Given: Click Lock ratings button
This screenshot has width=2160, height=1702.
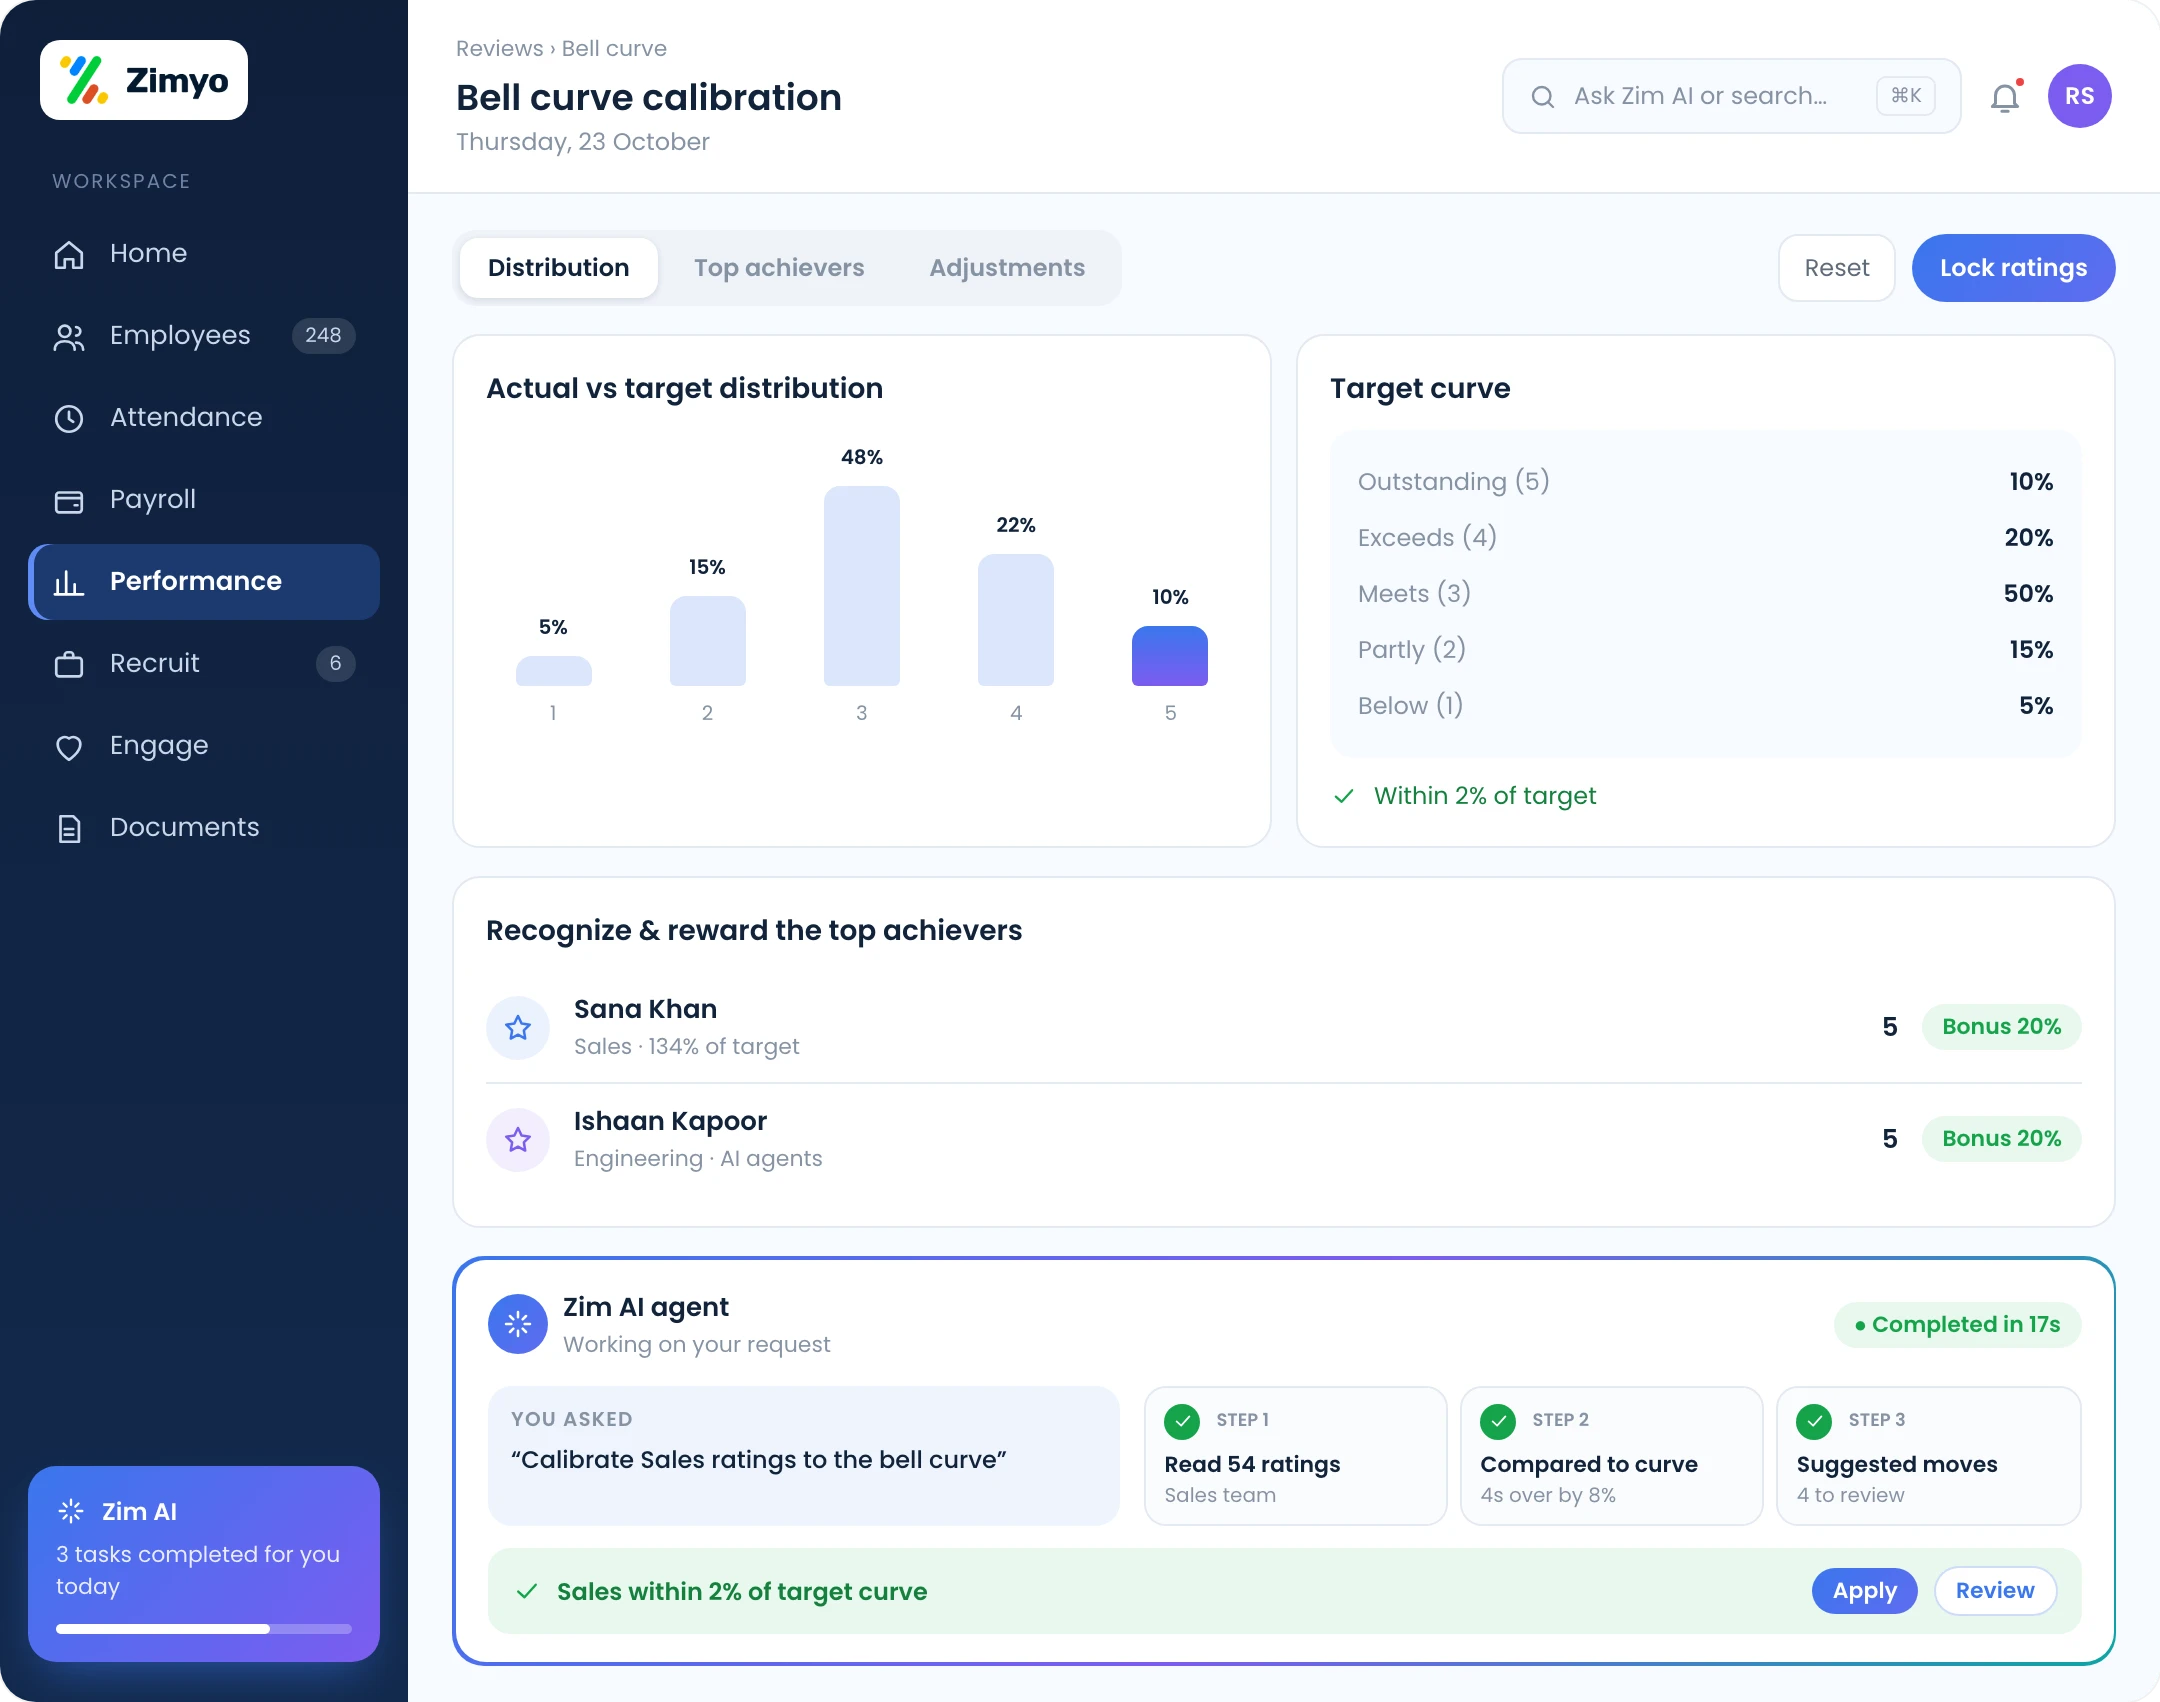Looking at the screenshot, I should coord(2014,268).
